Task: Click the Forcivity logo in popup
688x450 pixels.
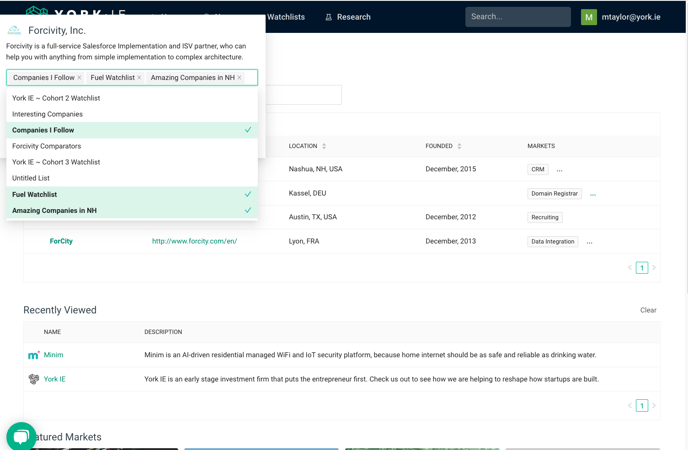Action: pyautogui.click(x=14, y=30)
